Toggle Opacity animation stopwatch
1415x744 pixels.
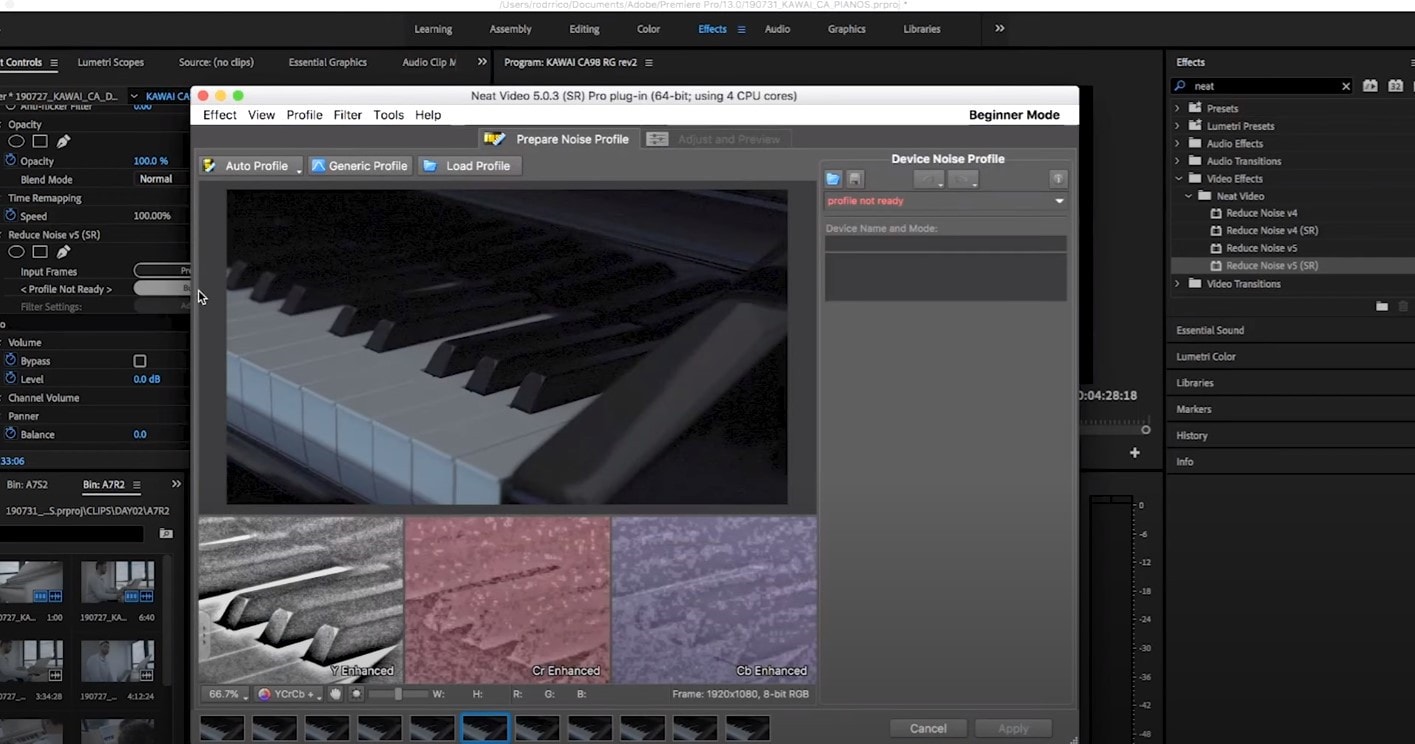(11, 161)
